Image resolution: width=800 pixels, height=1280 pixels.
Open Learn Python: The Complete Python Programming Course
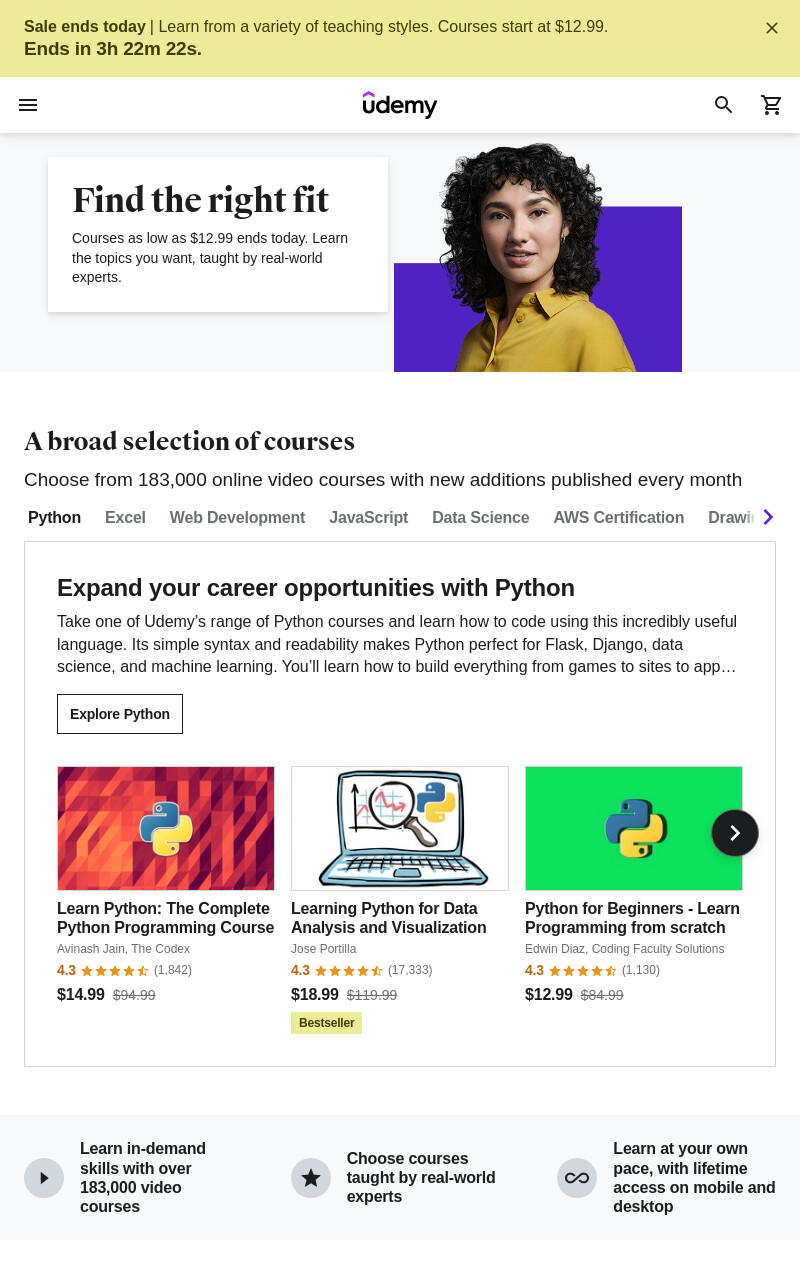[166, 918]
